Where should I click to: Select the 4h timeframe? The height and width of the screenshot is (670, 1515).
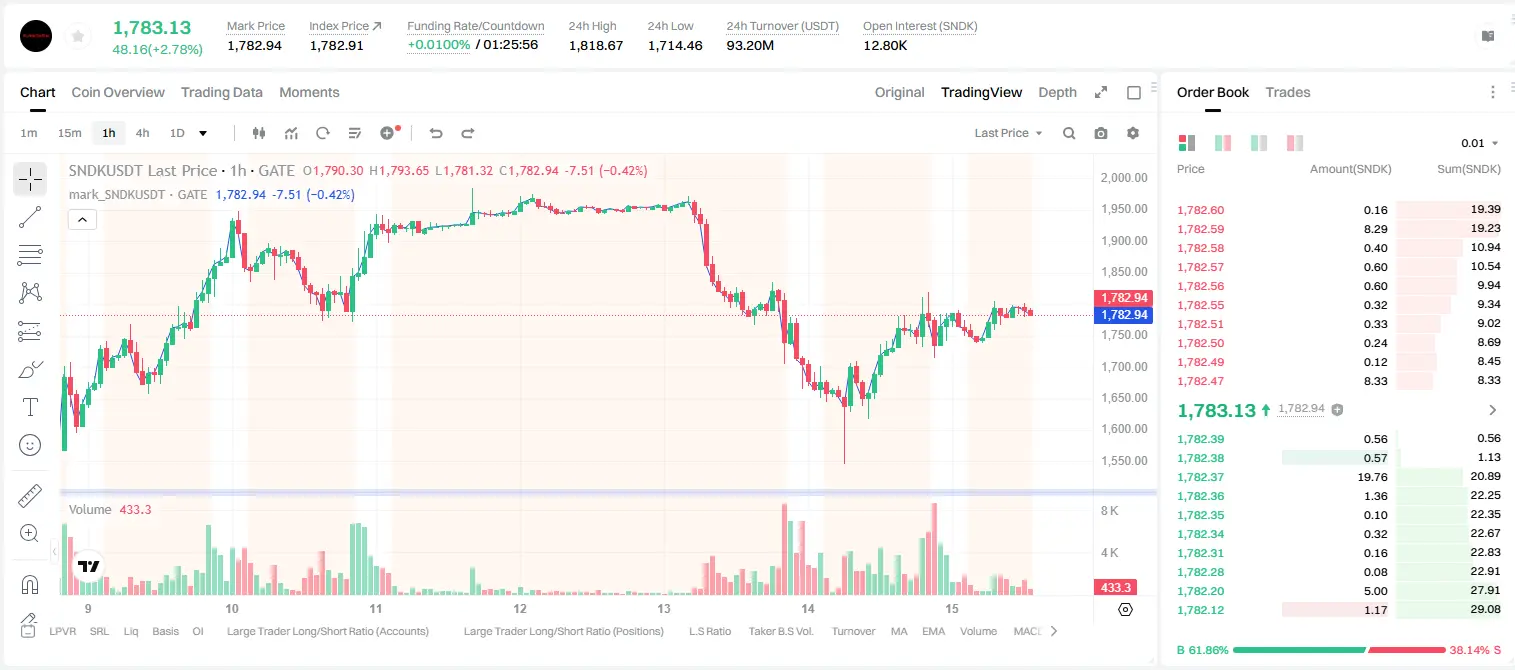point(143,133)
